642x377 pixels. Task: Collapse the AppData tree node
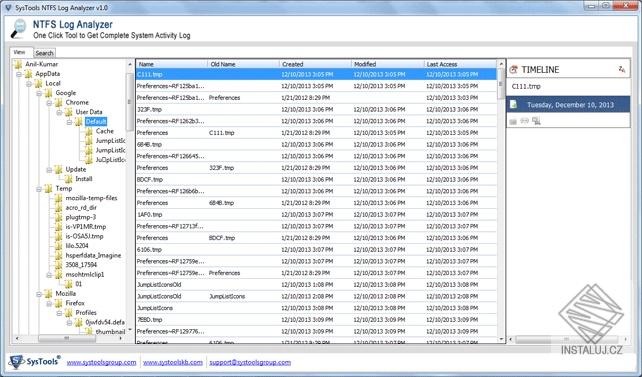19,74
